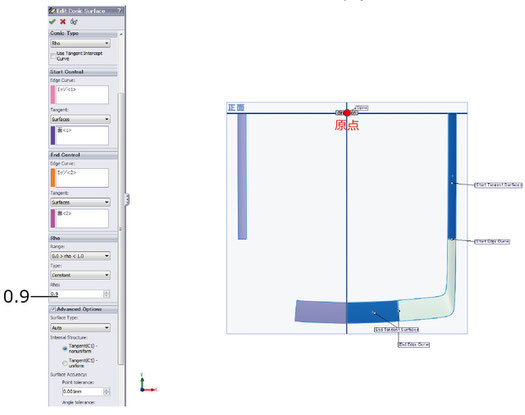Click the Start Tangent Surface callout label
525x415 pixels.
498,185
